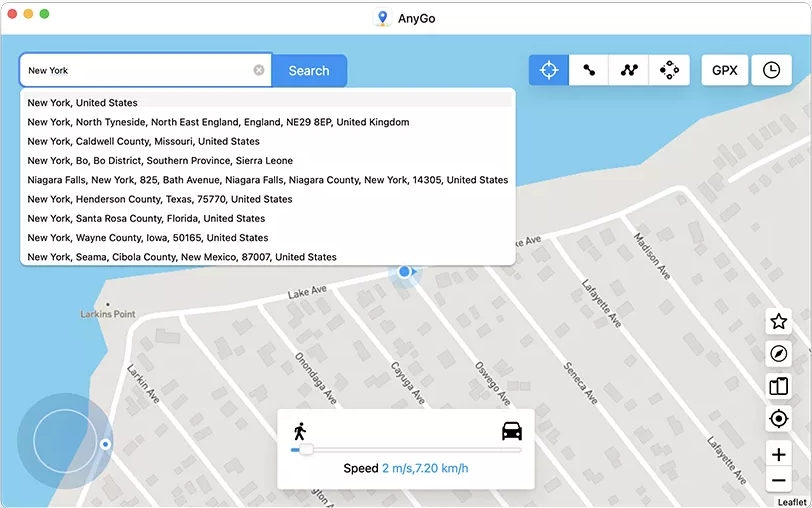Click the Seneca Ave street label

[x=581, y=383]
